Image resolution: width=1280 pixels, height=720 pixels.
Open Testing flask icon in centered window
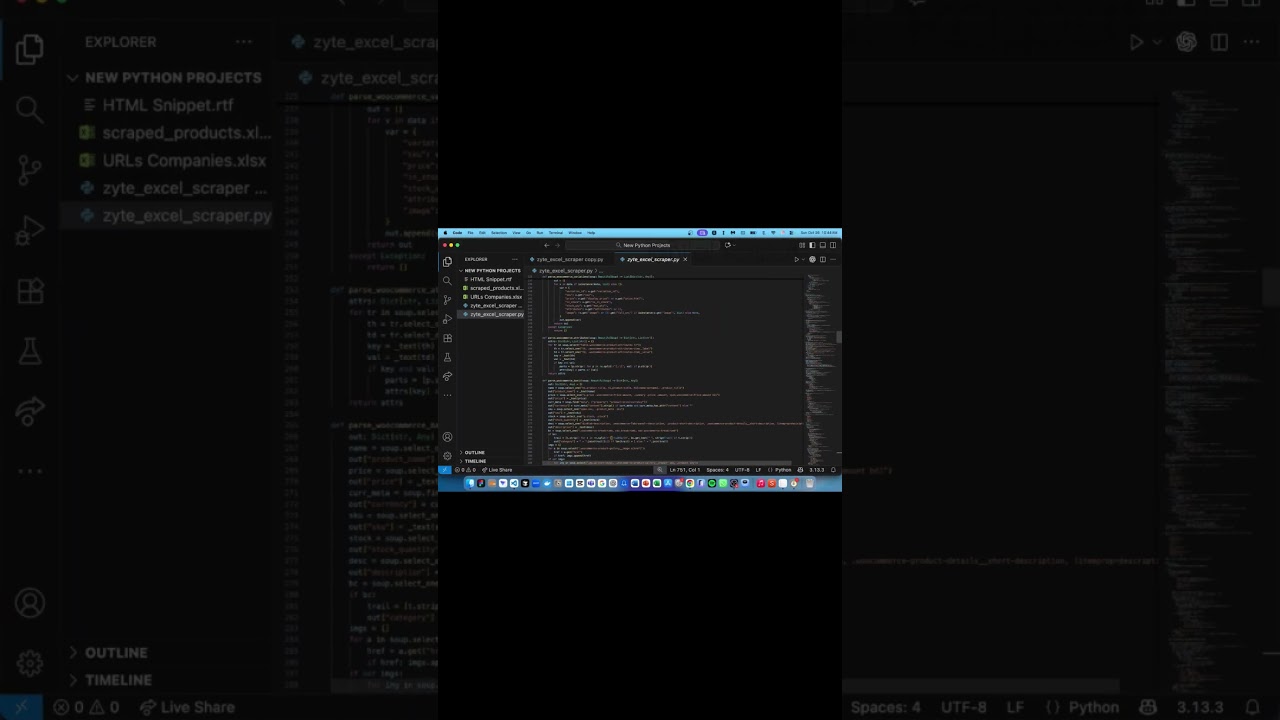coord(447,357)
